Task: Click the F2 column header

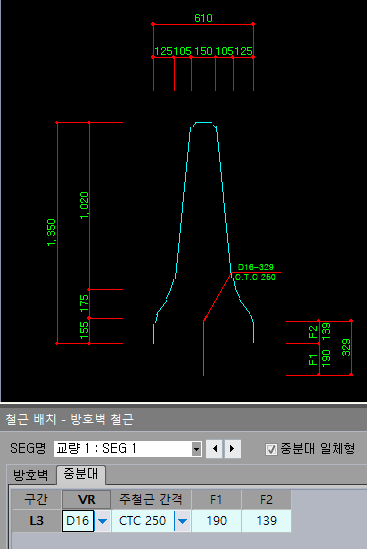Action: tap(266, 500)
